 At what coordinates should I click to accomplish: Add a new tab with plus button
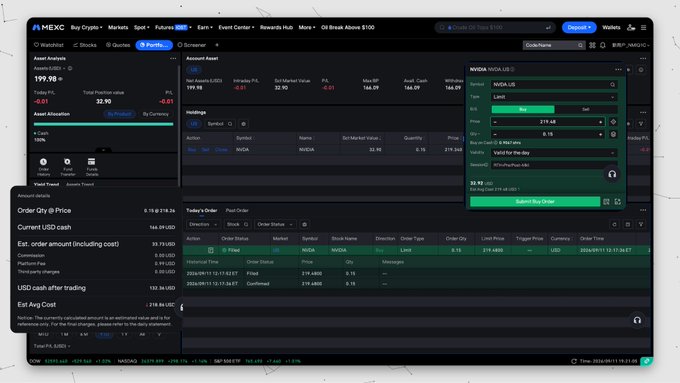(217, 45)
